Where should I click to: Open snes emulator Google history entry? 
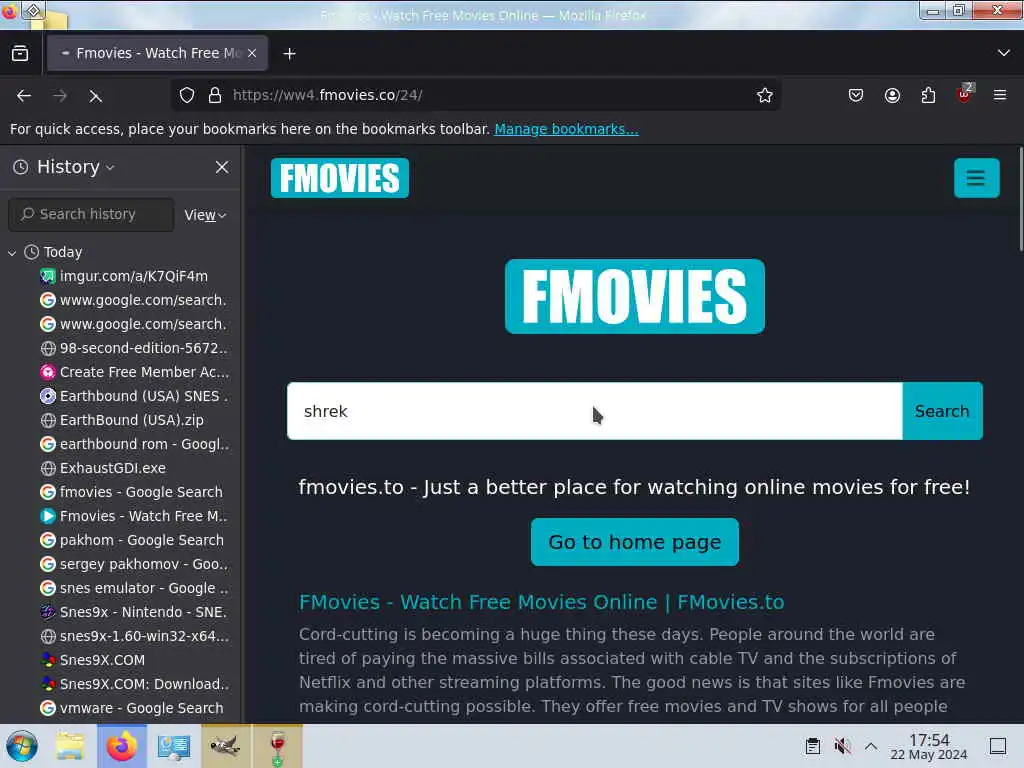(x=133, y=588)
